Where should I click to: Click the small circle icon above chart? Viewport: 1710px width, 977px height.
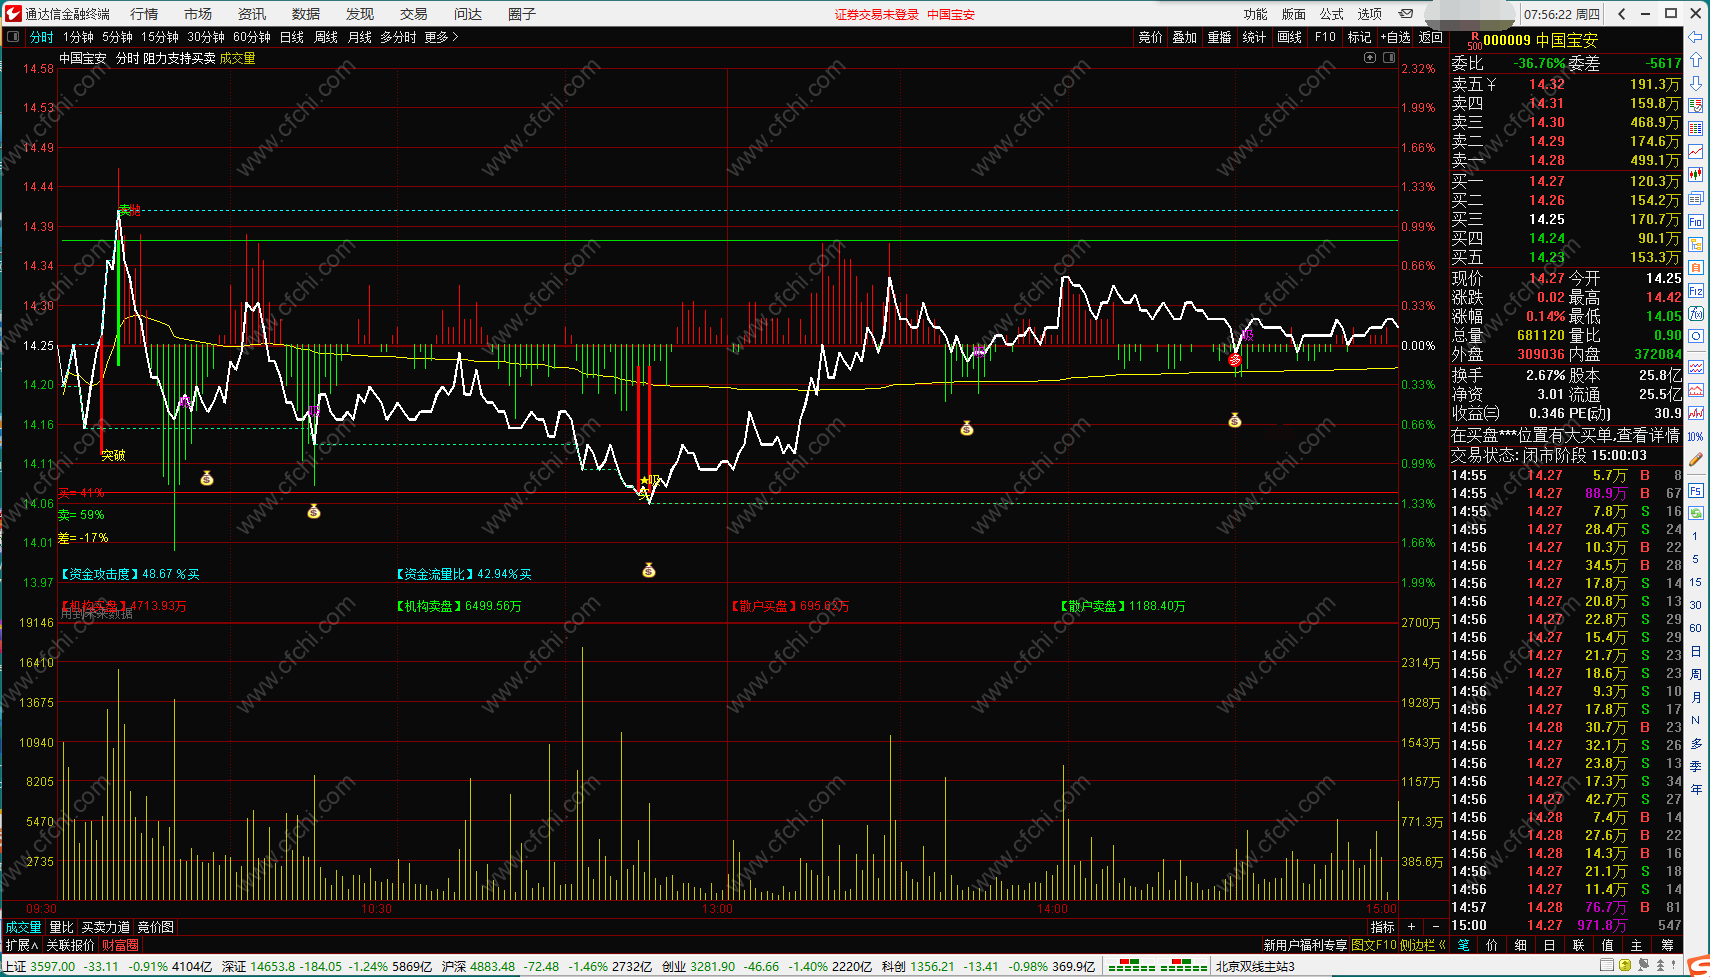(x=1370, y=58)
